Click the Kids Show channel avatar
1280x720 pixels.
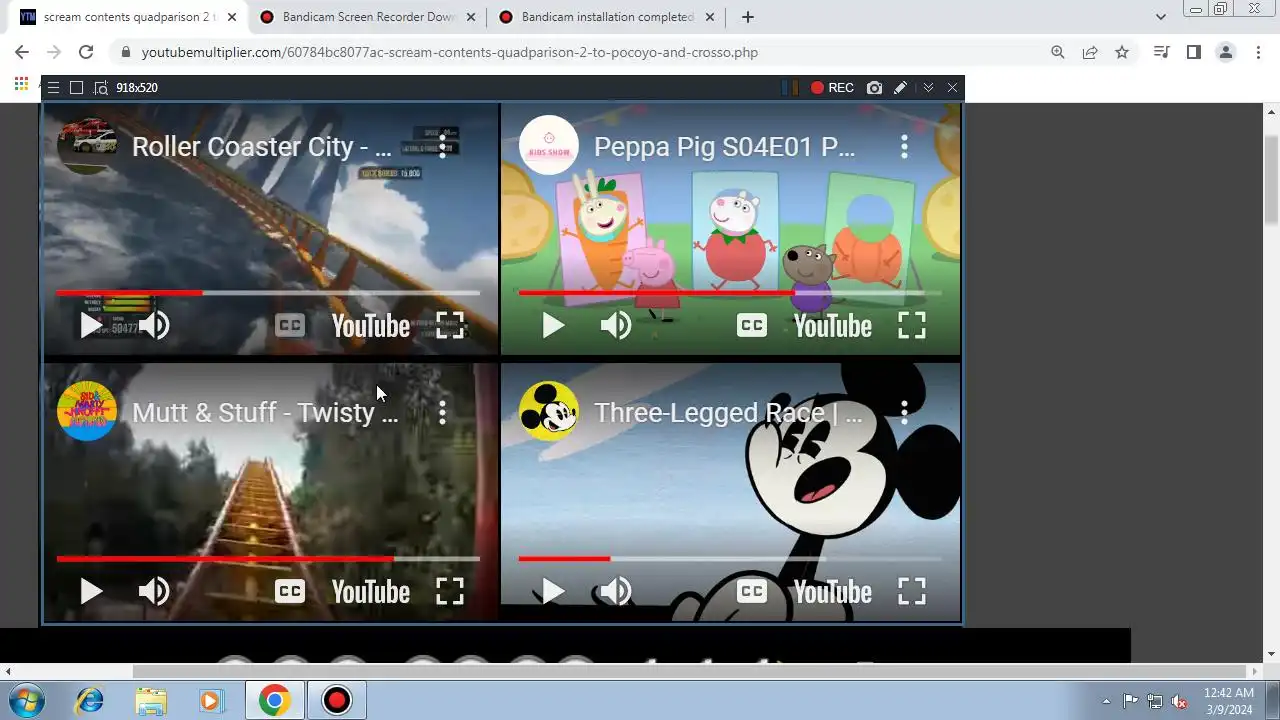pos(549,146)
